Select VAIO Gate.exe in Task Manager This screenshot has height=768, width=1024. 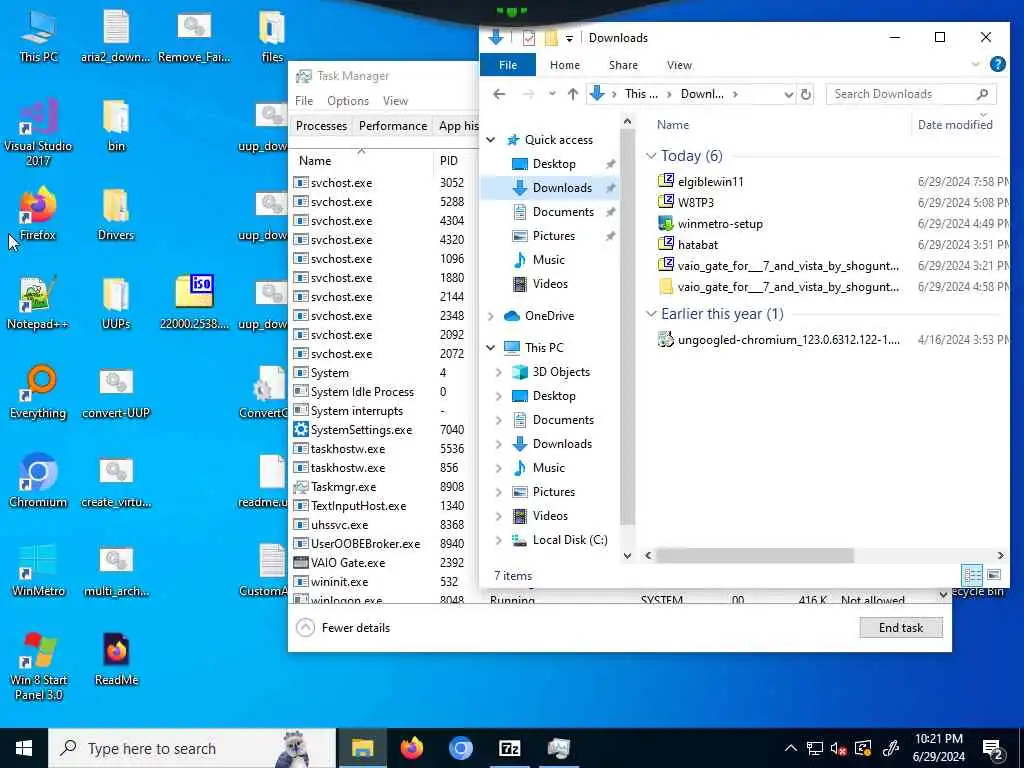click(347, 563)
